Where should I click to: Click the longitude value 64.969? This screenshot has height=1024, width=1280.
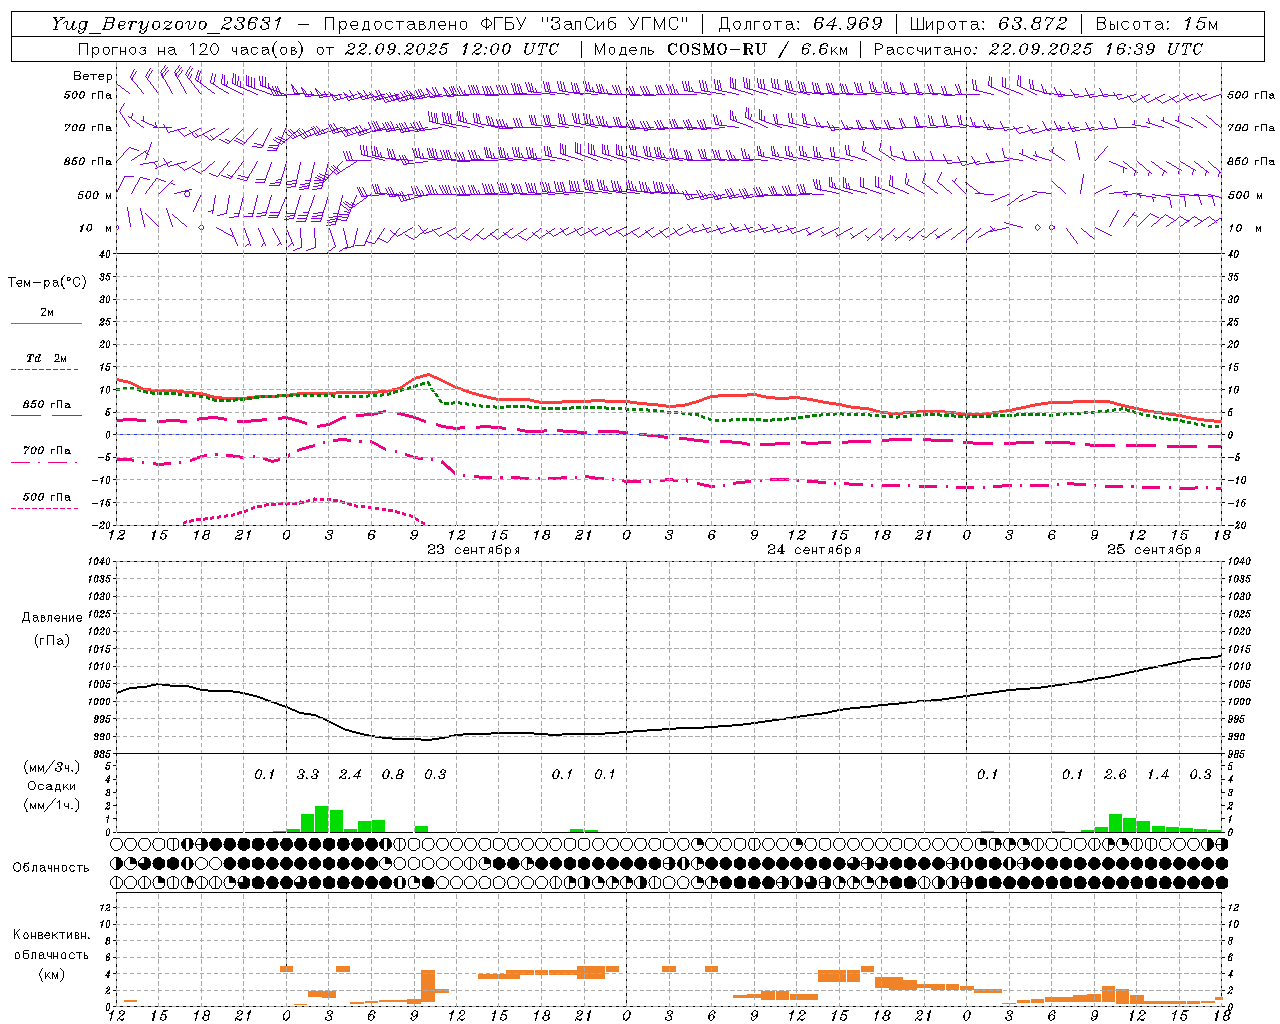(848, 24)
